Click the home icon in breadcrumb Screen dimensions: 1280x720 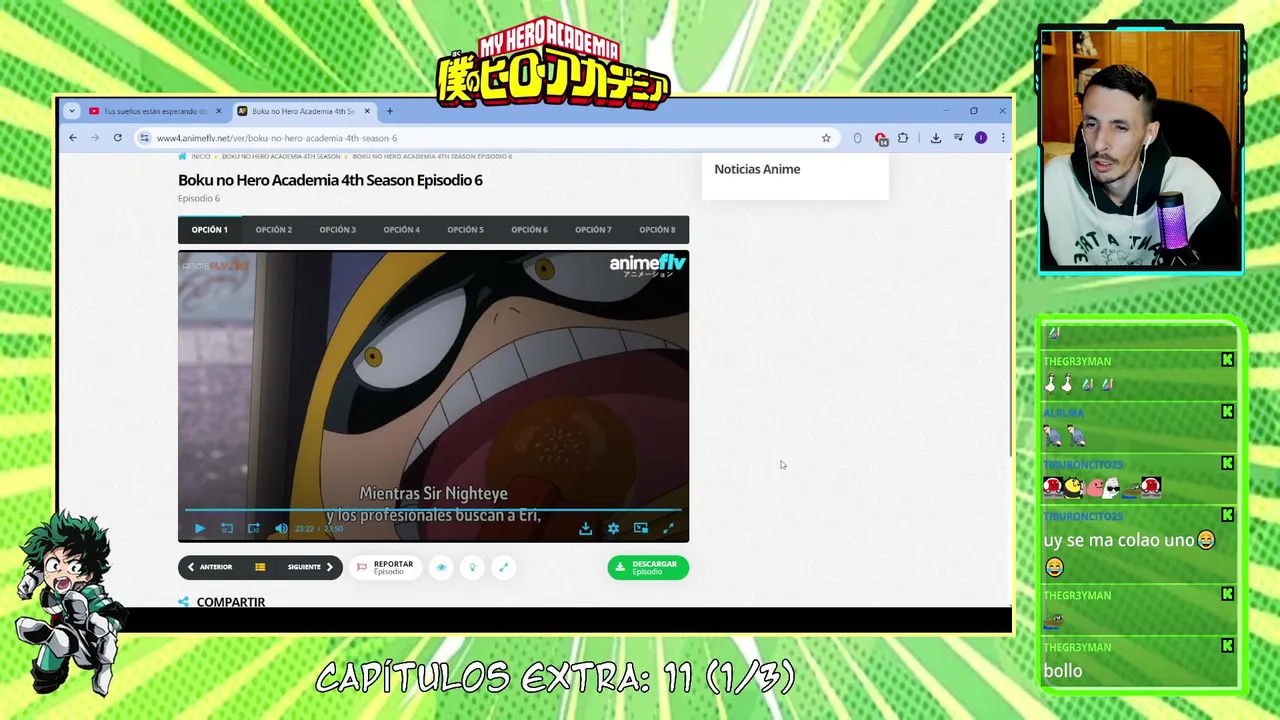(x=182, y=156)
